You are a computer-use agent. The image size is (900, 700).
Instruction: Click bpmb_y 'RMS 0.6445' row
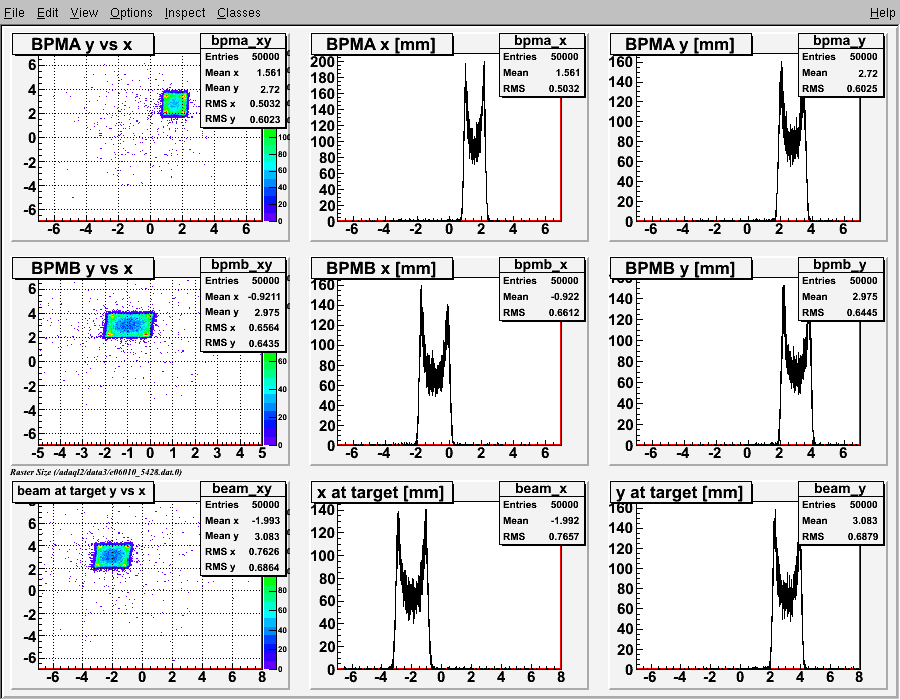click(x=840, y=313)
